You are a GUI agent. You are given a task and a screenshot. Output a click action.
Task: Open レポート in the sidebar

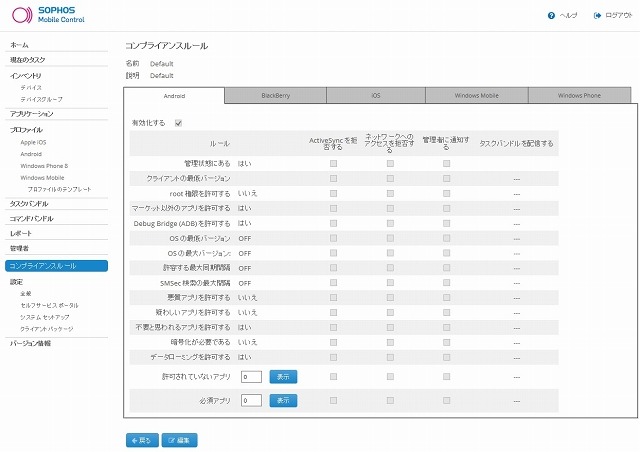[x=21, y=234]
